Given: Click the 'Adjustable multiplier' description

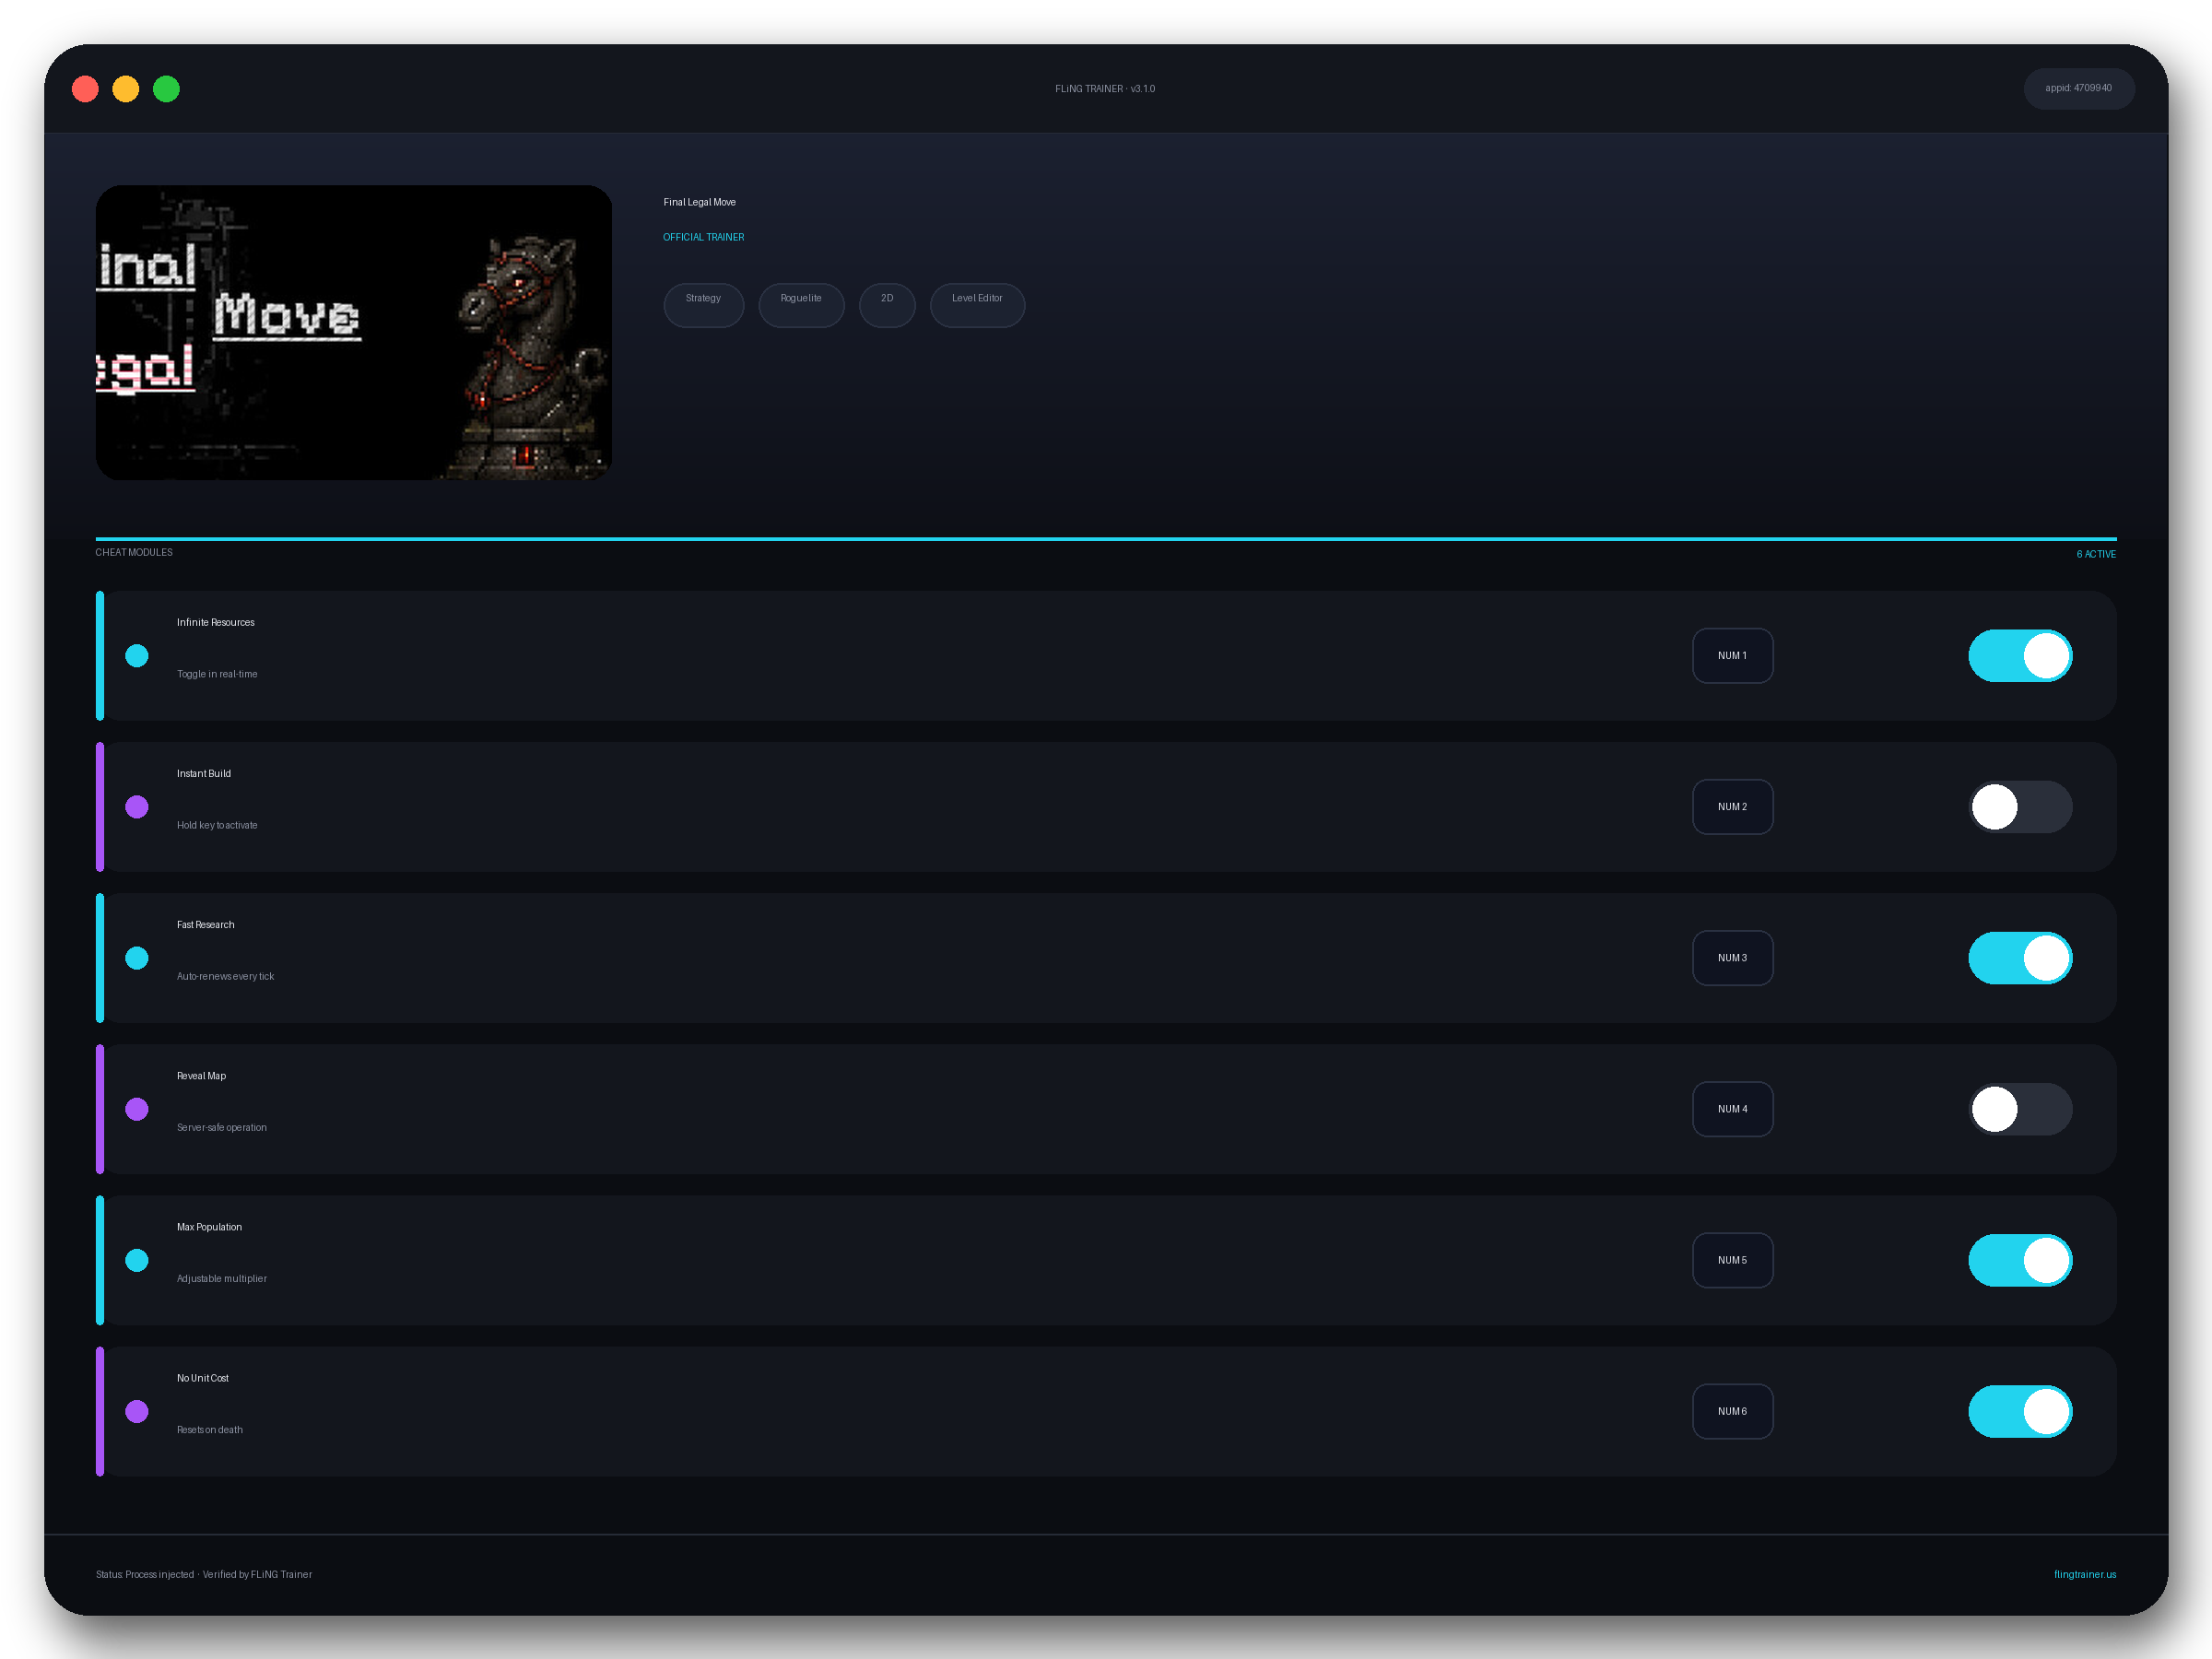Looking at the screenshot, I should (x=222, y=1278).
